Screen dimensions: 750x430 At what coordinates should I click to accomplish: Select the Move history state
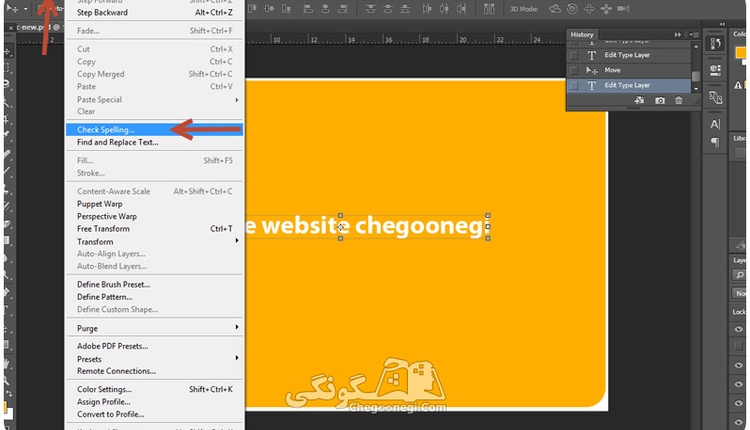click(629, 70)
